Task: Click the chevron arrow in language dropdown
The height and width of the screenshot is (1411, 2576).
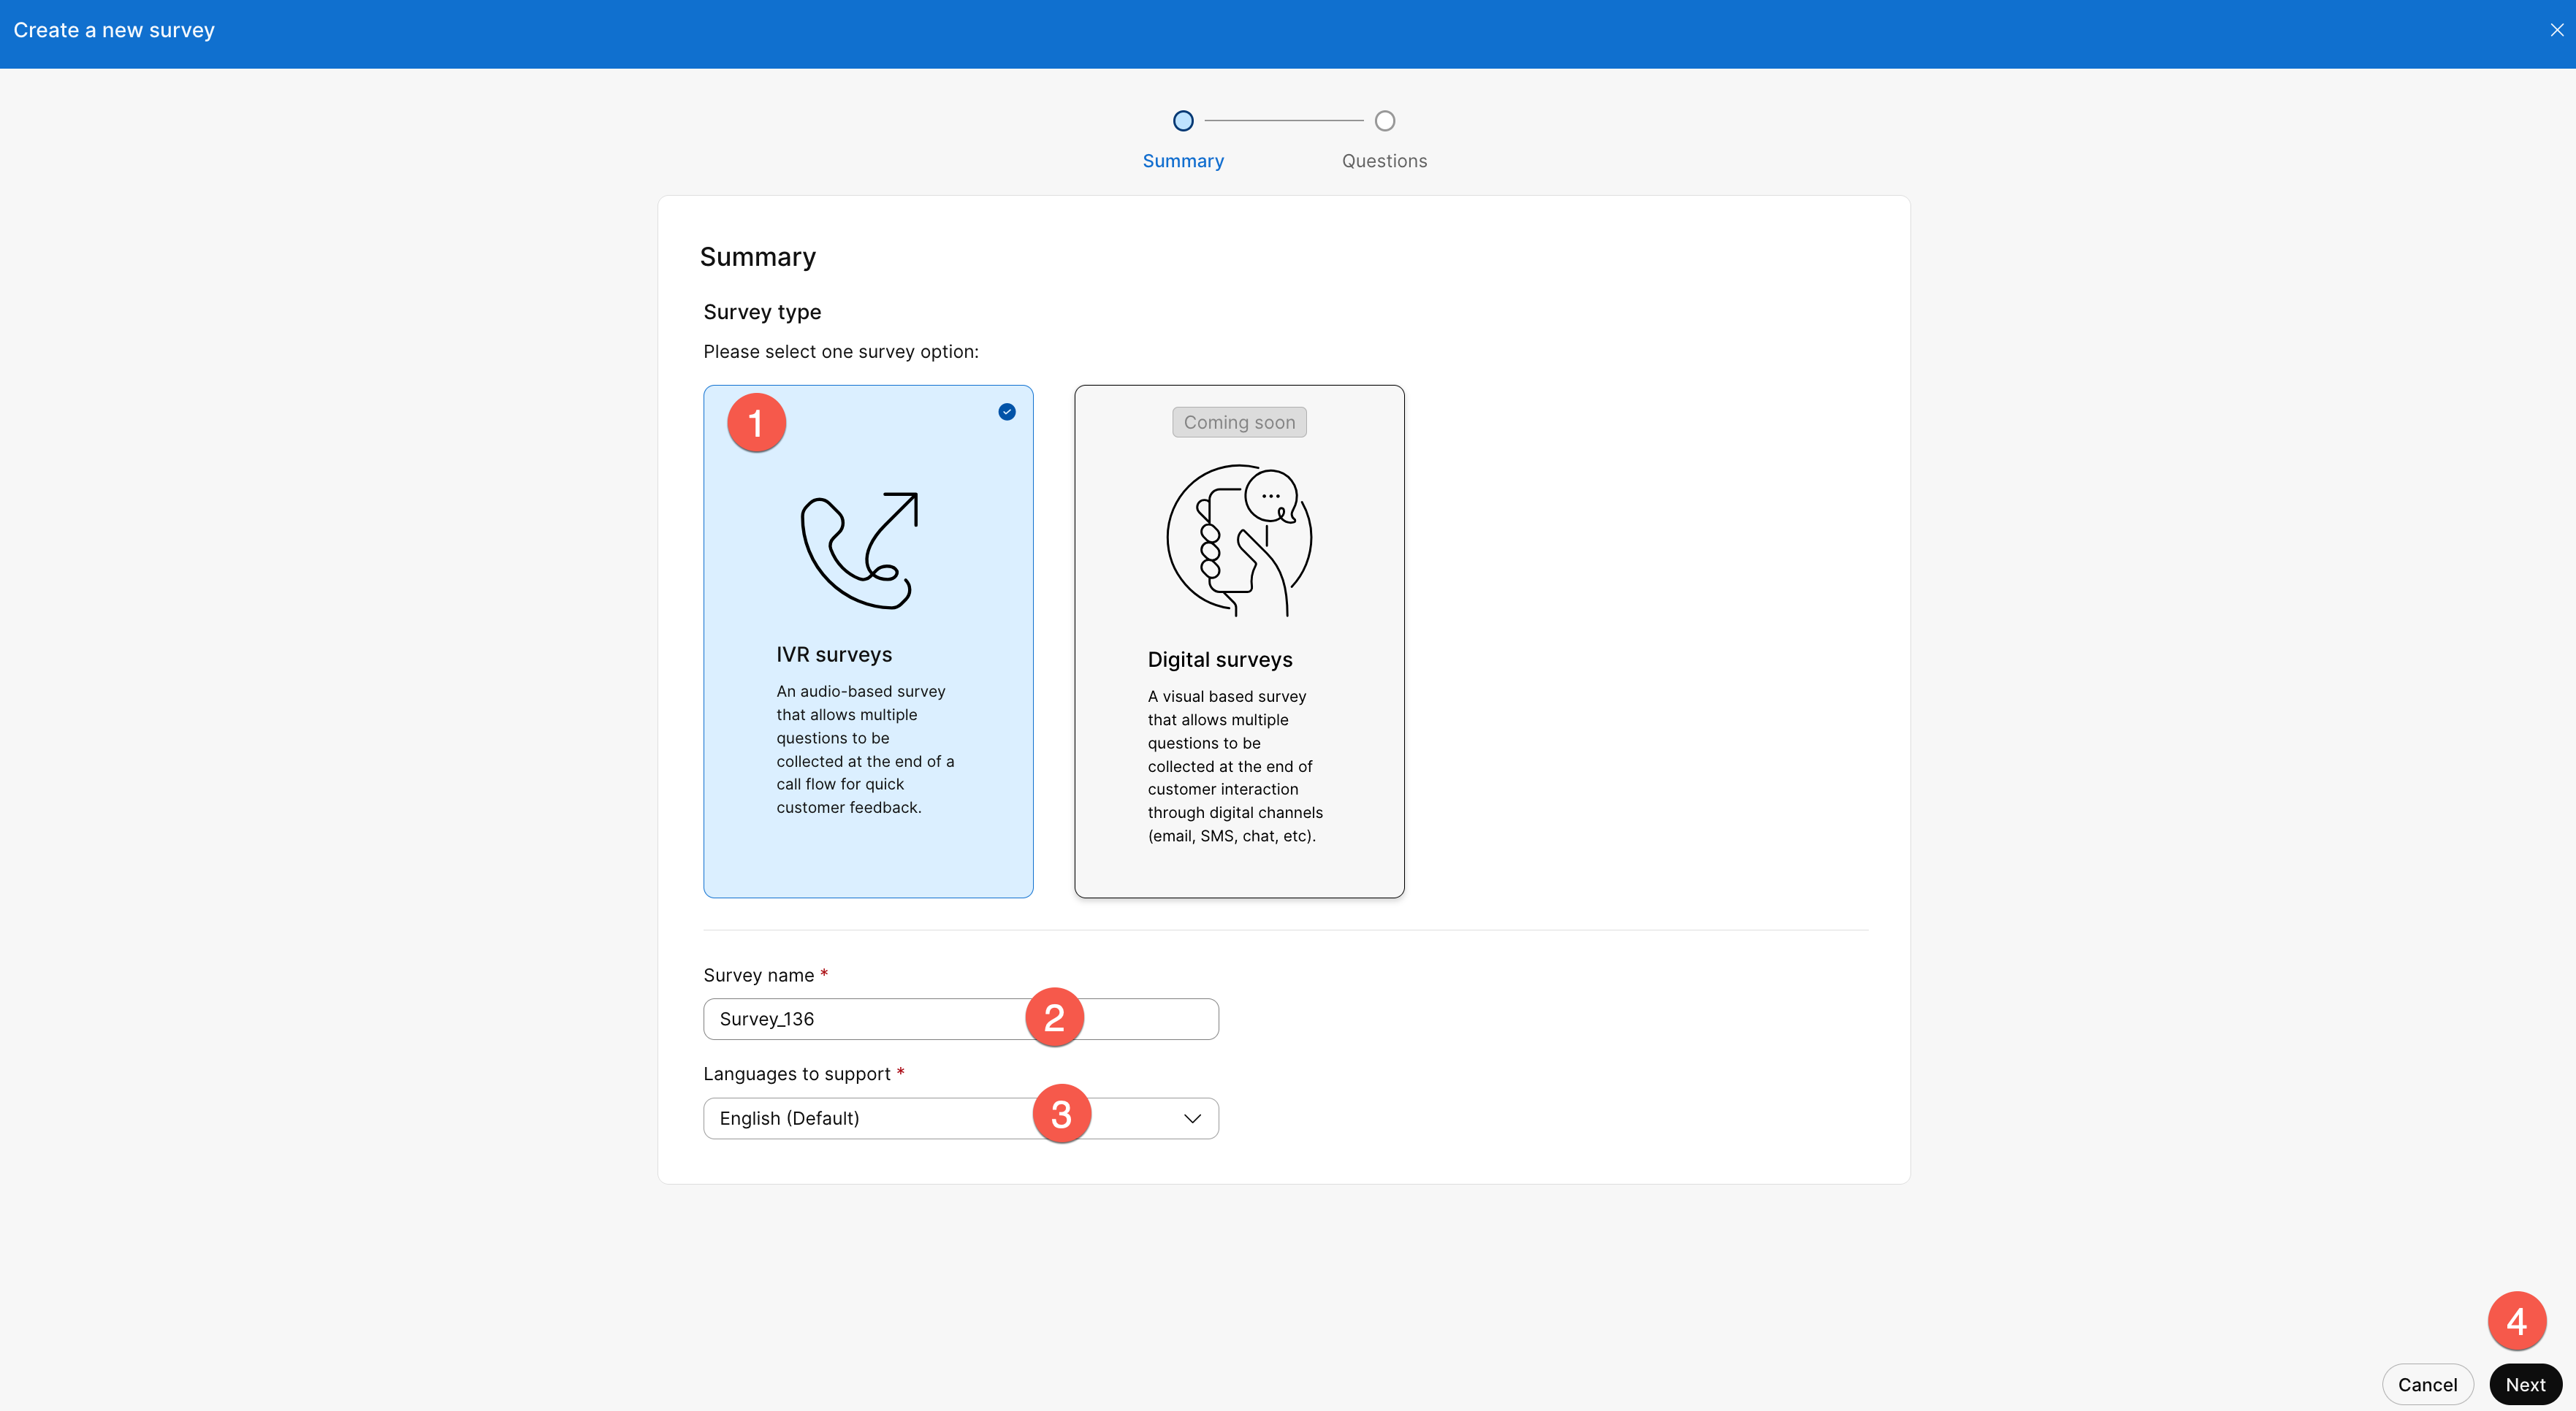Action: 1192,1118
